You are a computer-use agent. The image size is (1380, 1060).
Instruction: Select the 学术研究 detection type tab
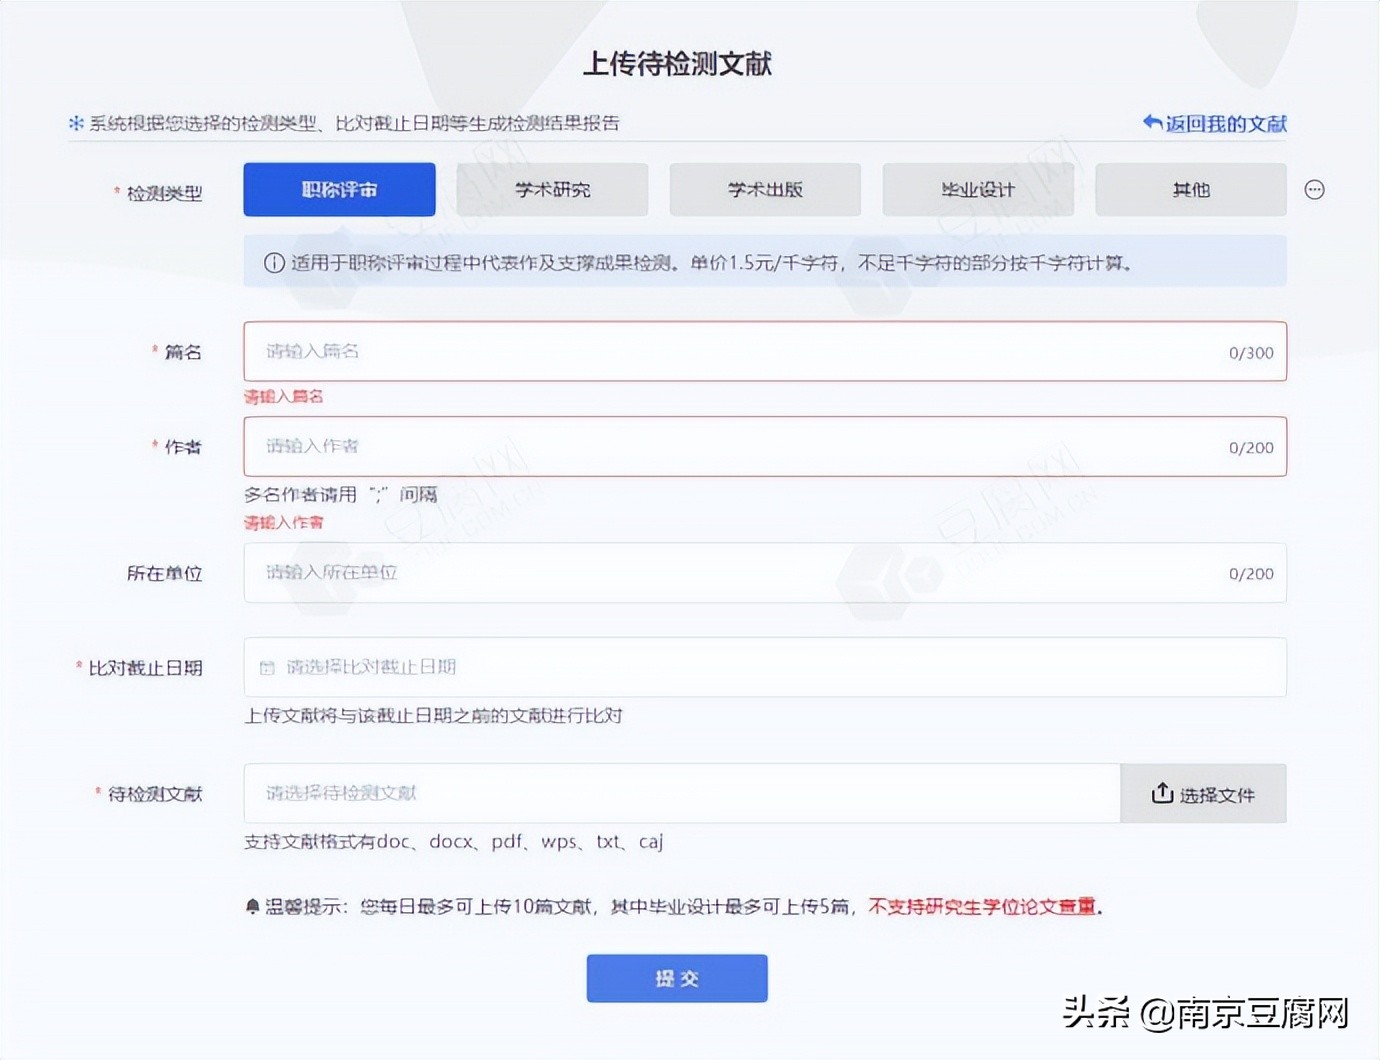point(552,189)
